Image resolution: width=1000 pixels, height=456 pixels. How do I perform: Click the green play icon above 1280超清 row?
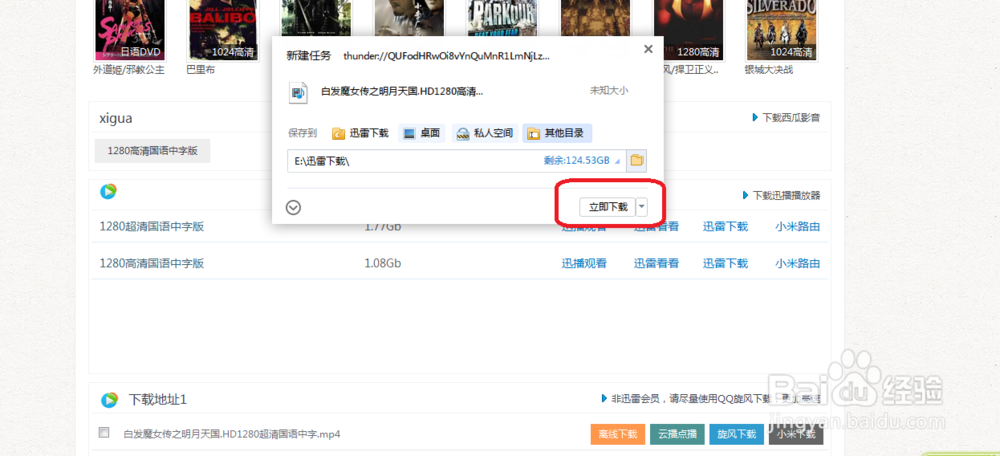108,191
